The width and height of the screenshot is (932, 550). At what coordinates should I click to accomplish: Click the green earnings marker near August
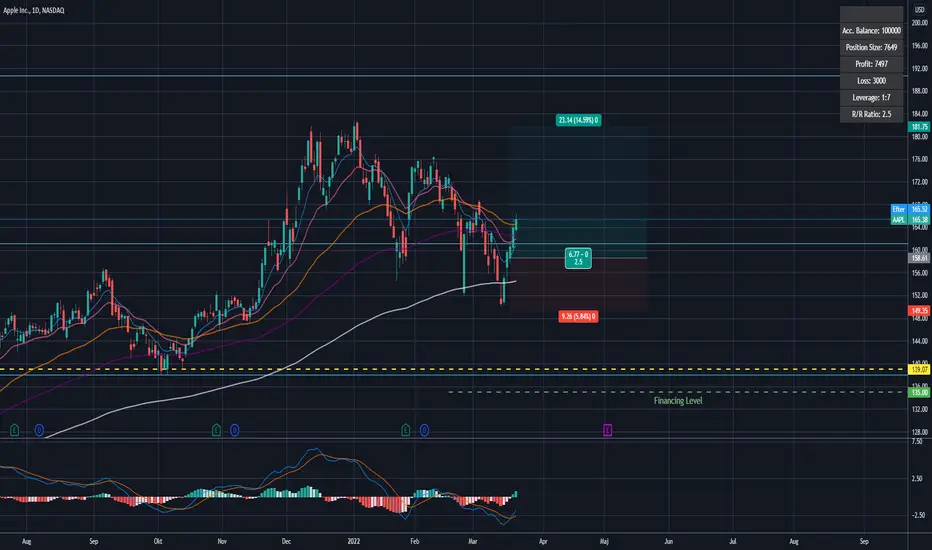(14, 430)
